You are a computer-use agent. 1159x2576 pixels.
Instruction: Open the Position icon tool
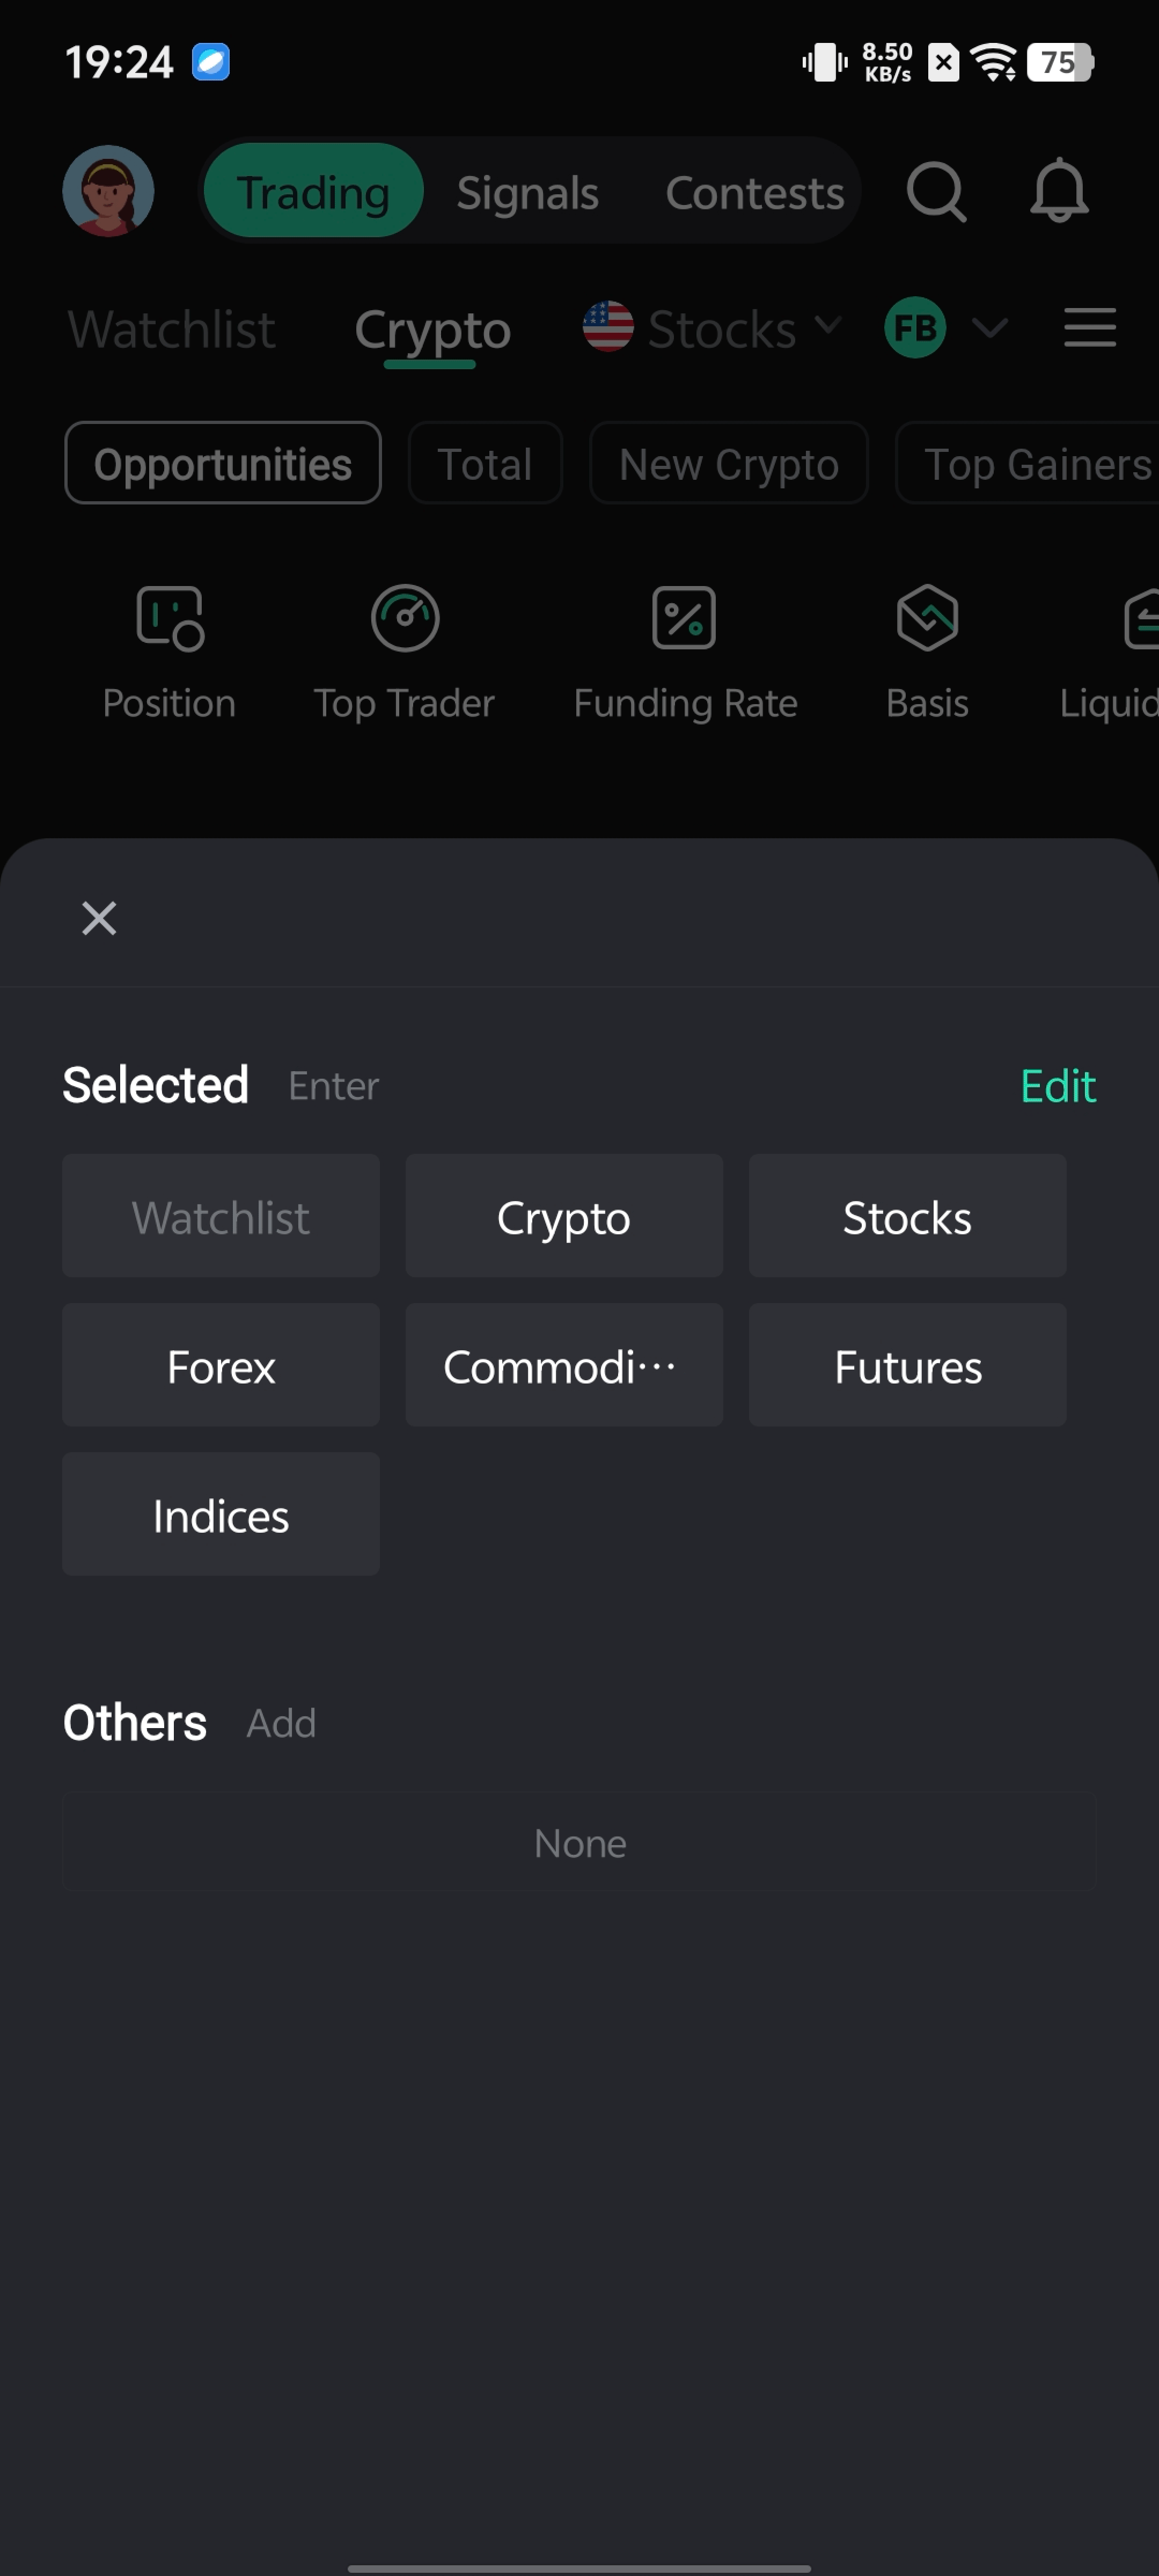pyautogui.click(x=169, y=619)
